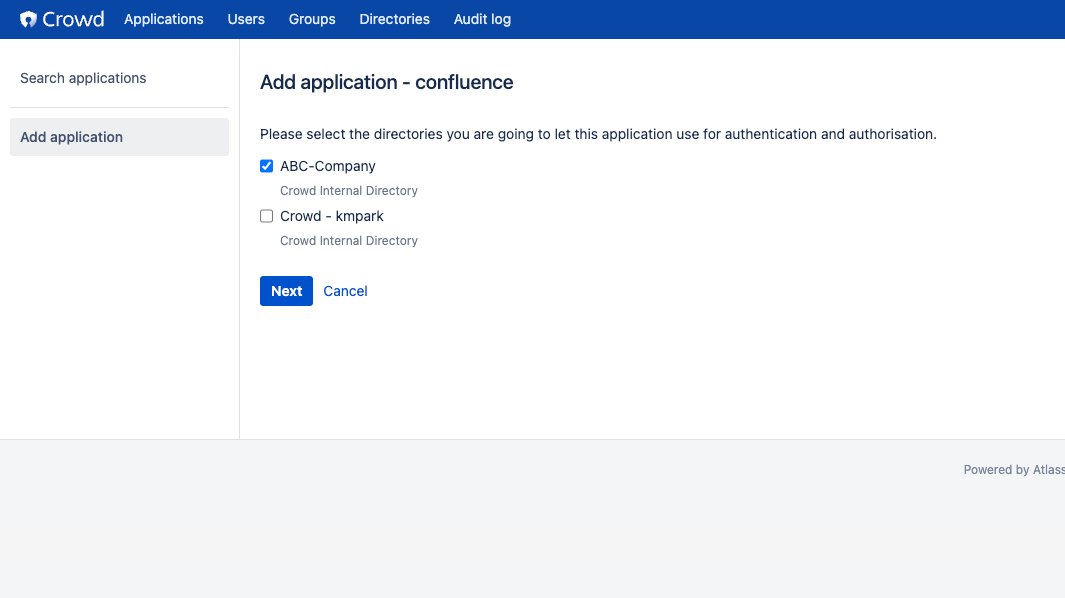This screenshot has width=1065, height=598.
Task: Cancel adding the application
Action: pyautogui.click(x=345, y=291)
